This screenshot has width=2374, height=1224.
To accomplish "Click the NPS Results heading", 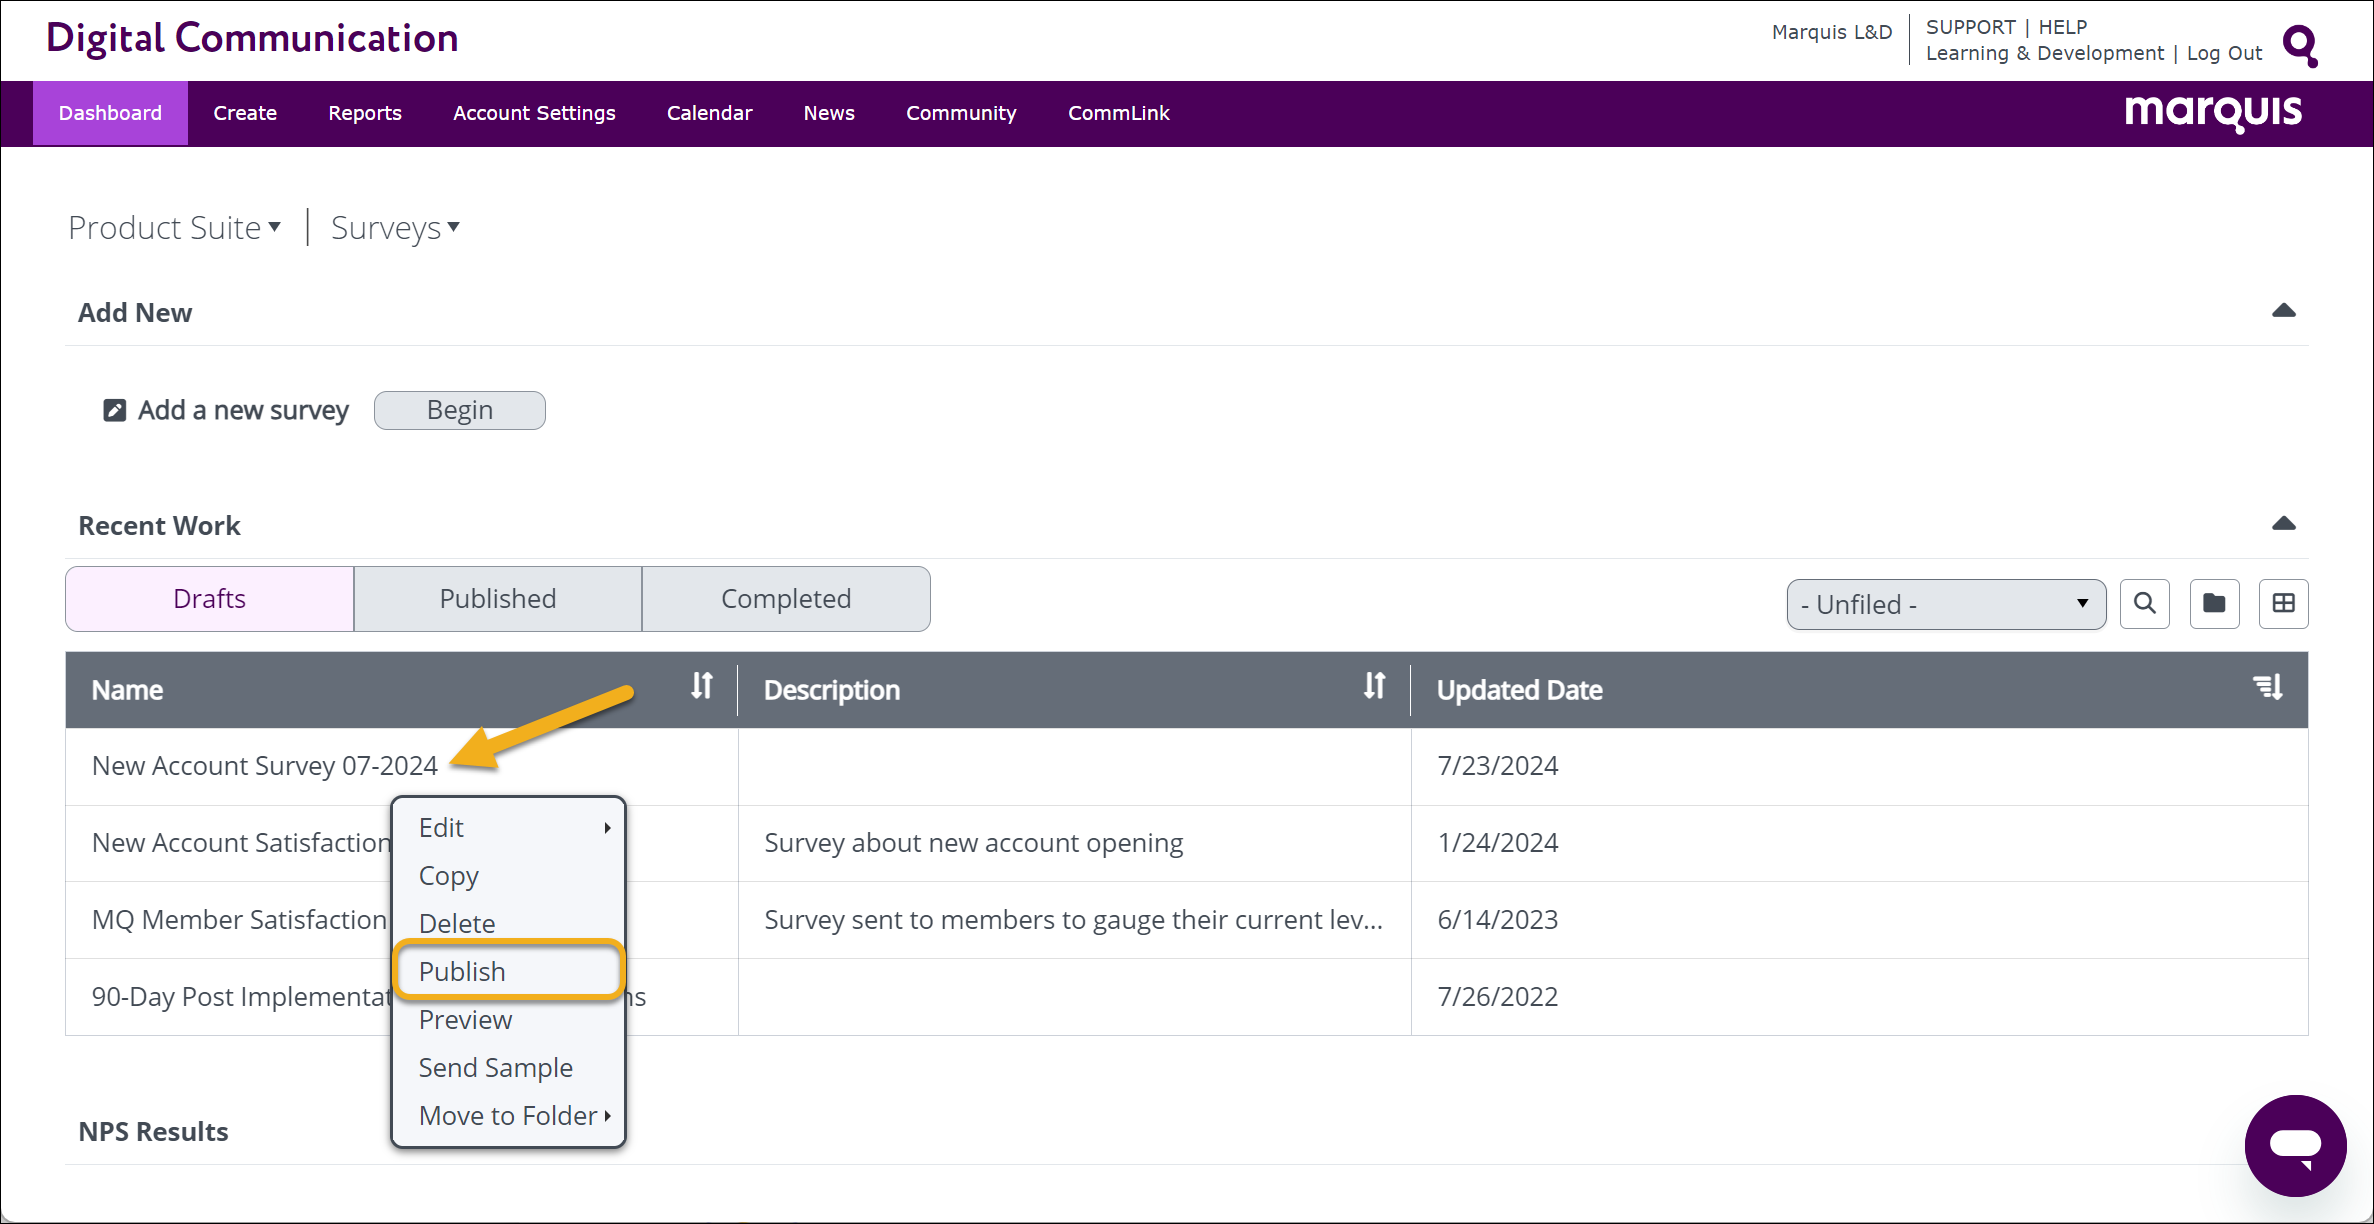I will click(x=153, y=1132).
